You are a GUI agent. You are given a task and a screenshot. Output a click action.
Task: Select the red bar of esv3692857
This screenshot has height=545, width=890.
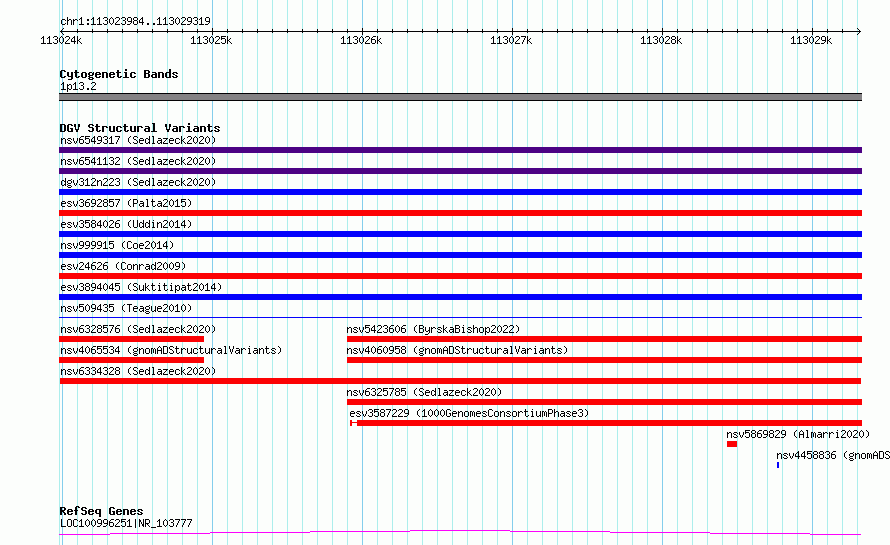click(460, 213)
